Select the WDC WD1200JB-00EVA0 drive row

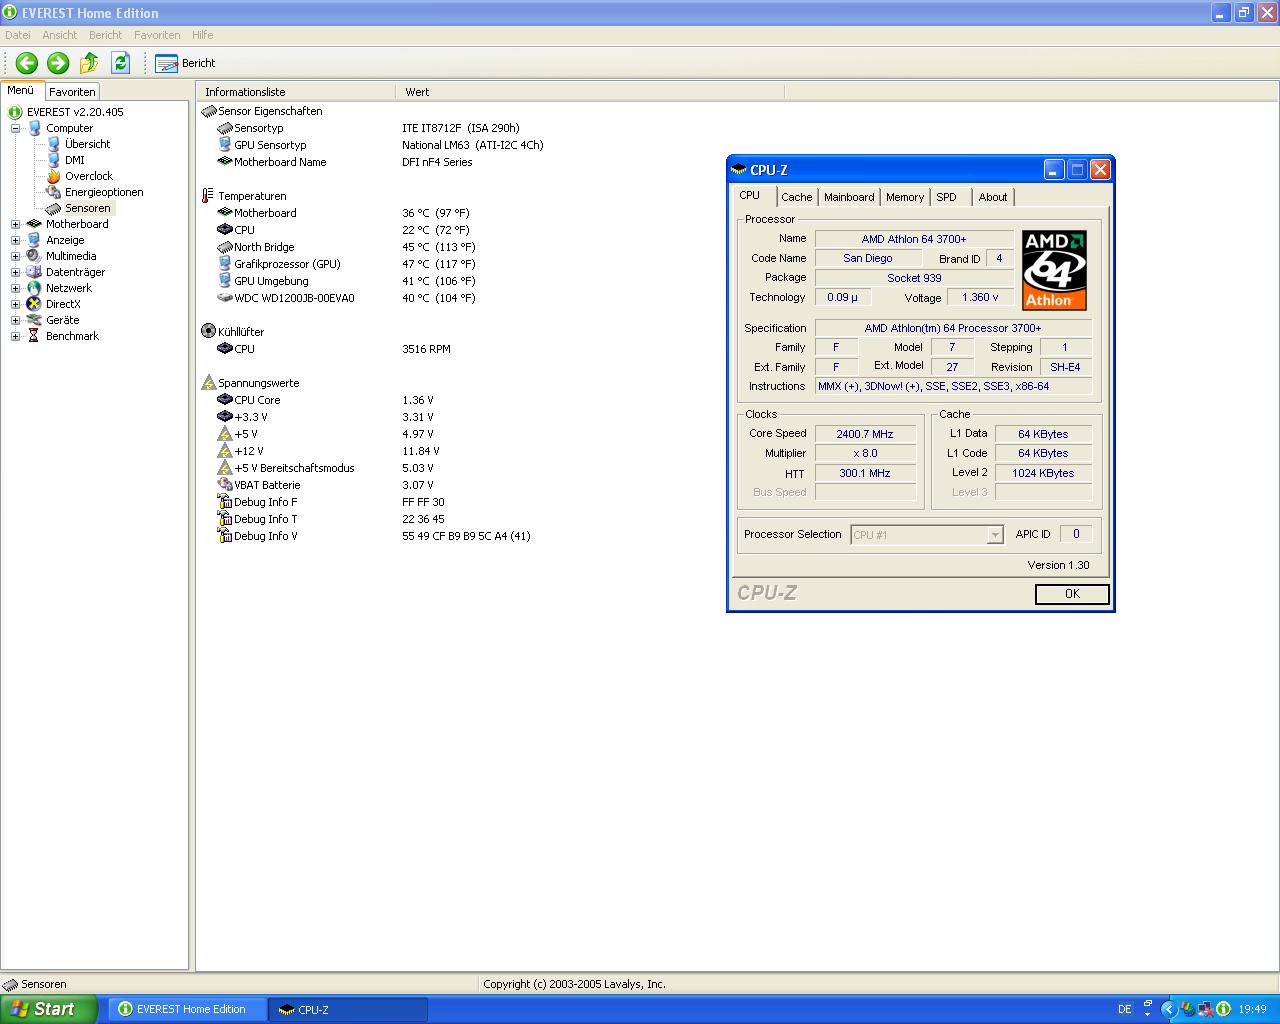coord(294,298)
